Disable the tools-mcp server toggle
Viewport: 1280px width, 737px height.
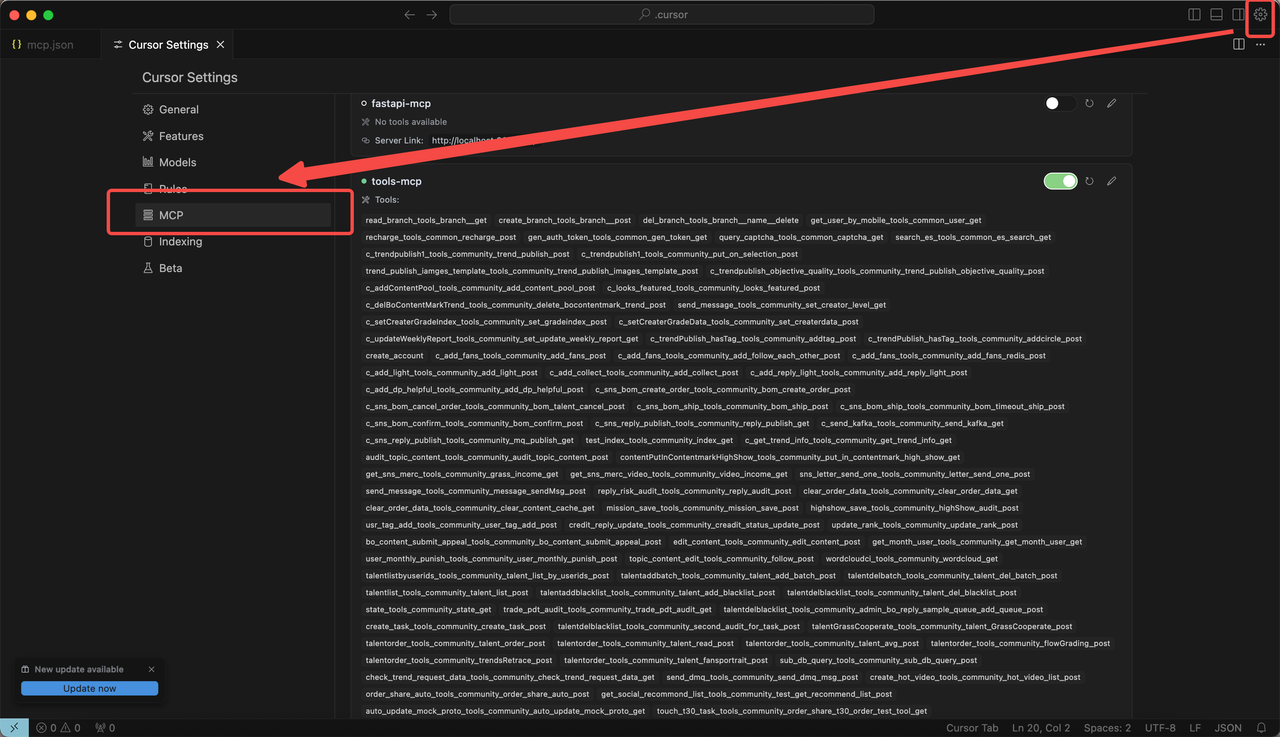click(1060, 181)
